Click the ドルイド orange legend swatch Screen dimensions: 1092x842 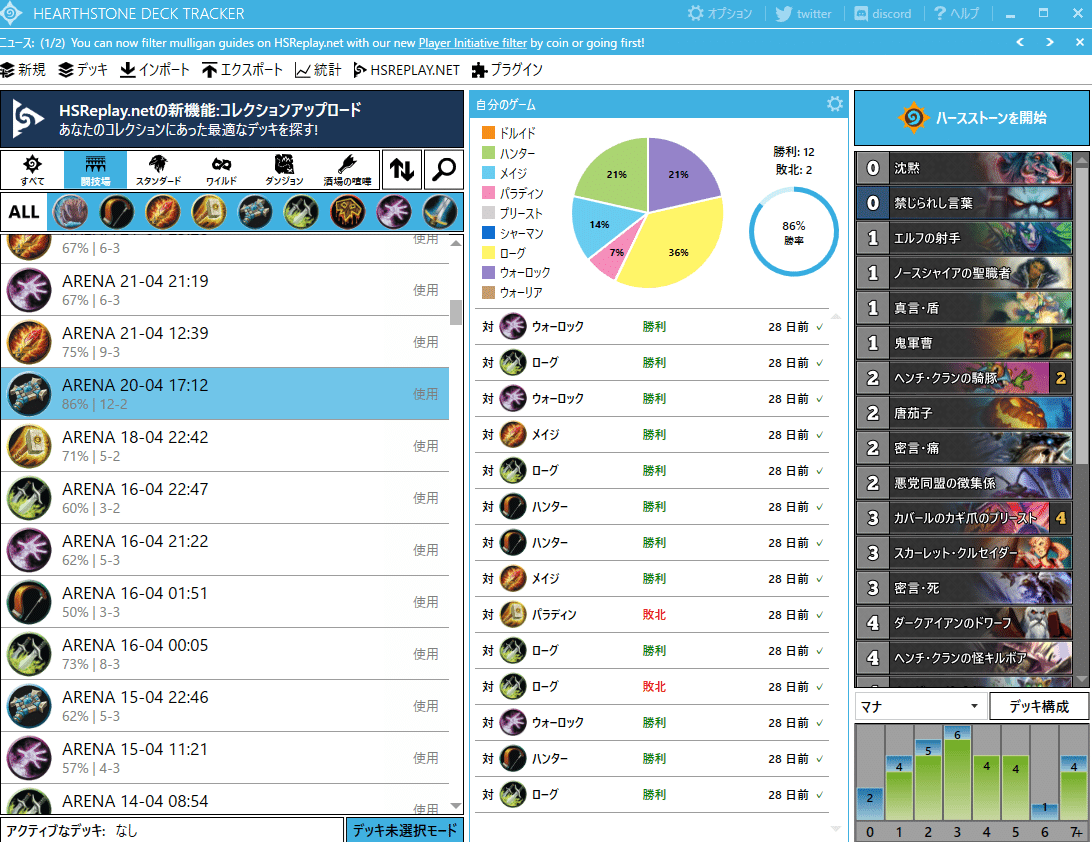click(488, 132)
